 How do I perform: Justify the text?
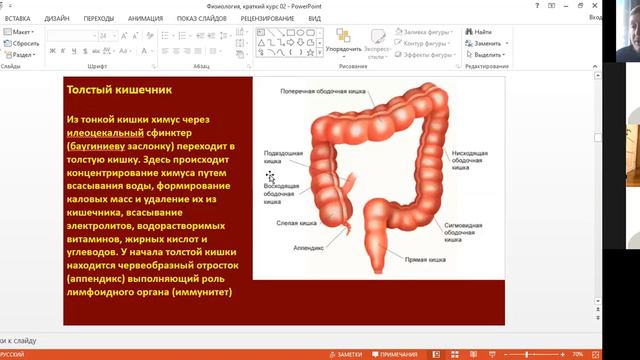point(198,51)
